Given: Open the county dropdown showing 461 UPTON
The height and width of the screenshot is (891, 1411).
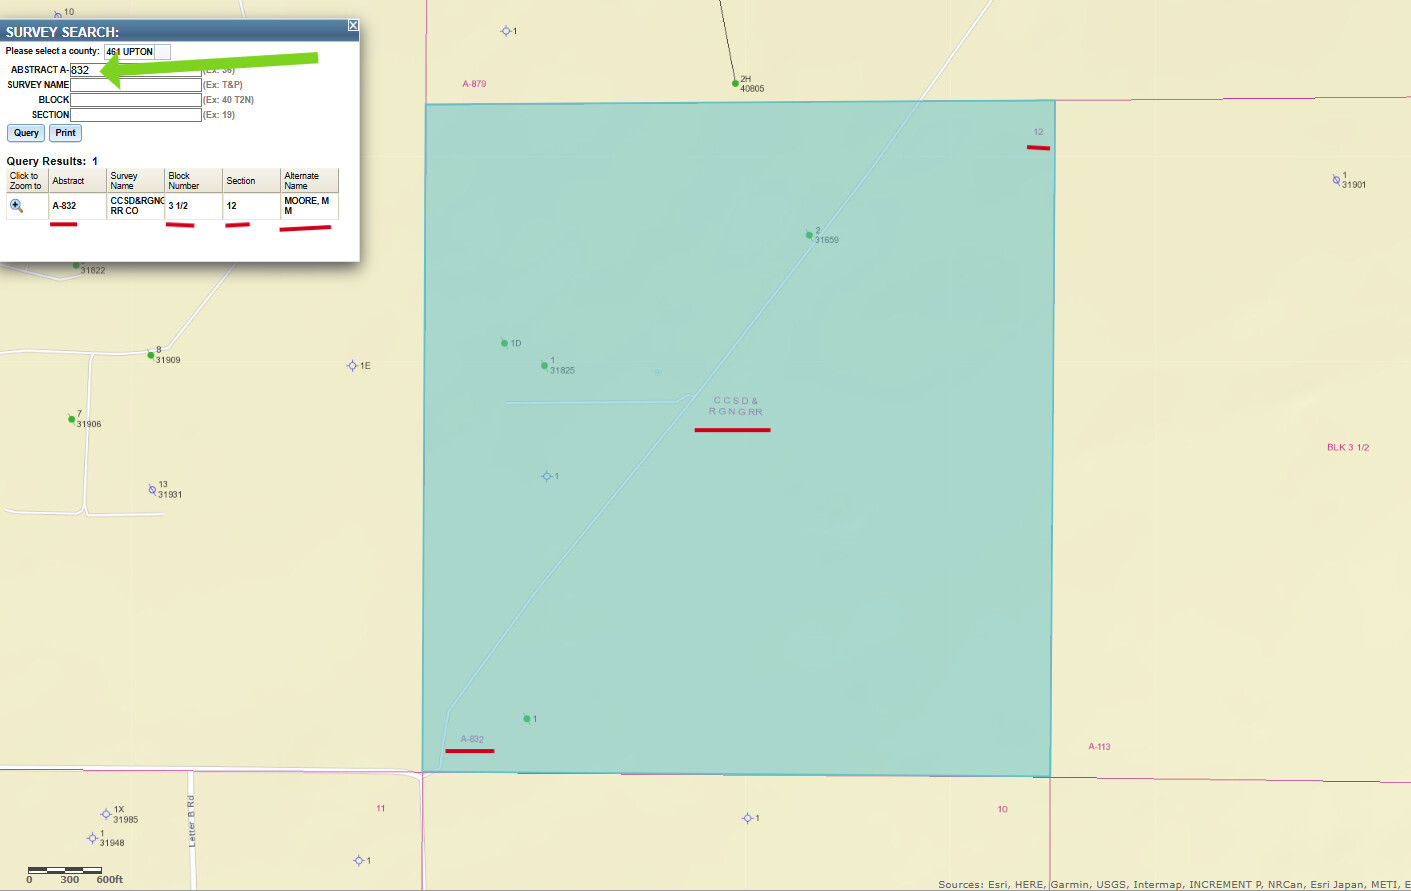Looking at the screenshot, I should [137, 52].
